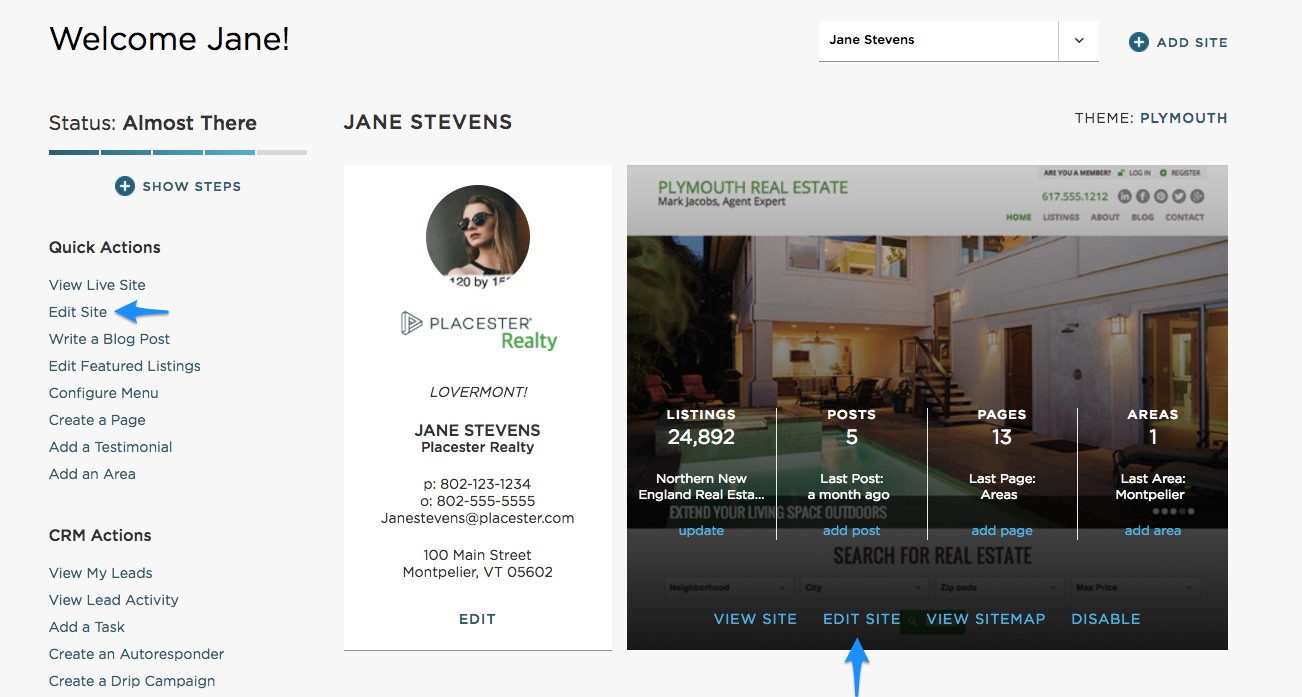
Task: Click the Almost There status progress bar
Action: click(178, 152)
